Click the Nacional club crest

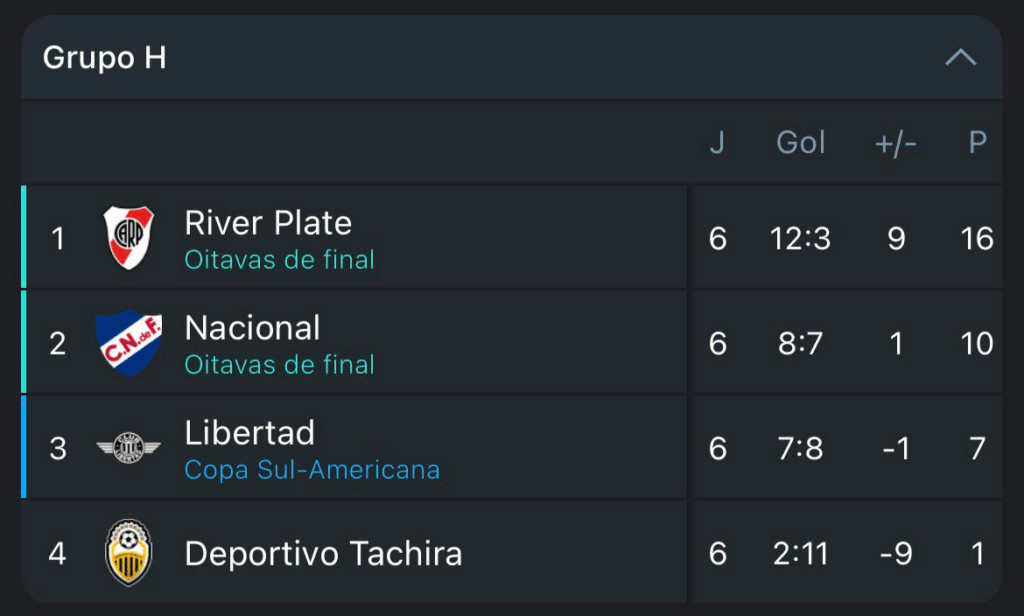[x=129, y=344]
